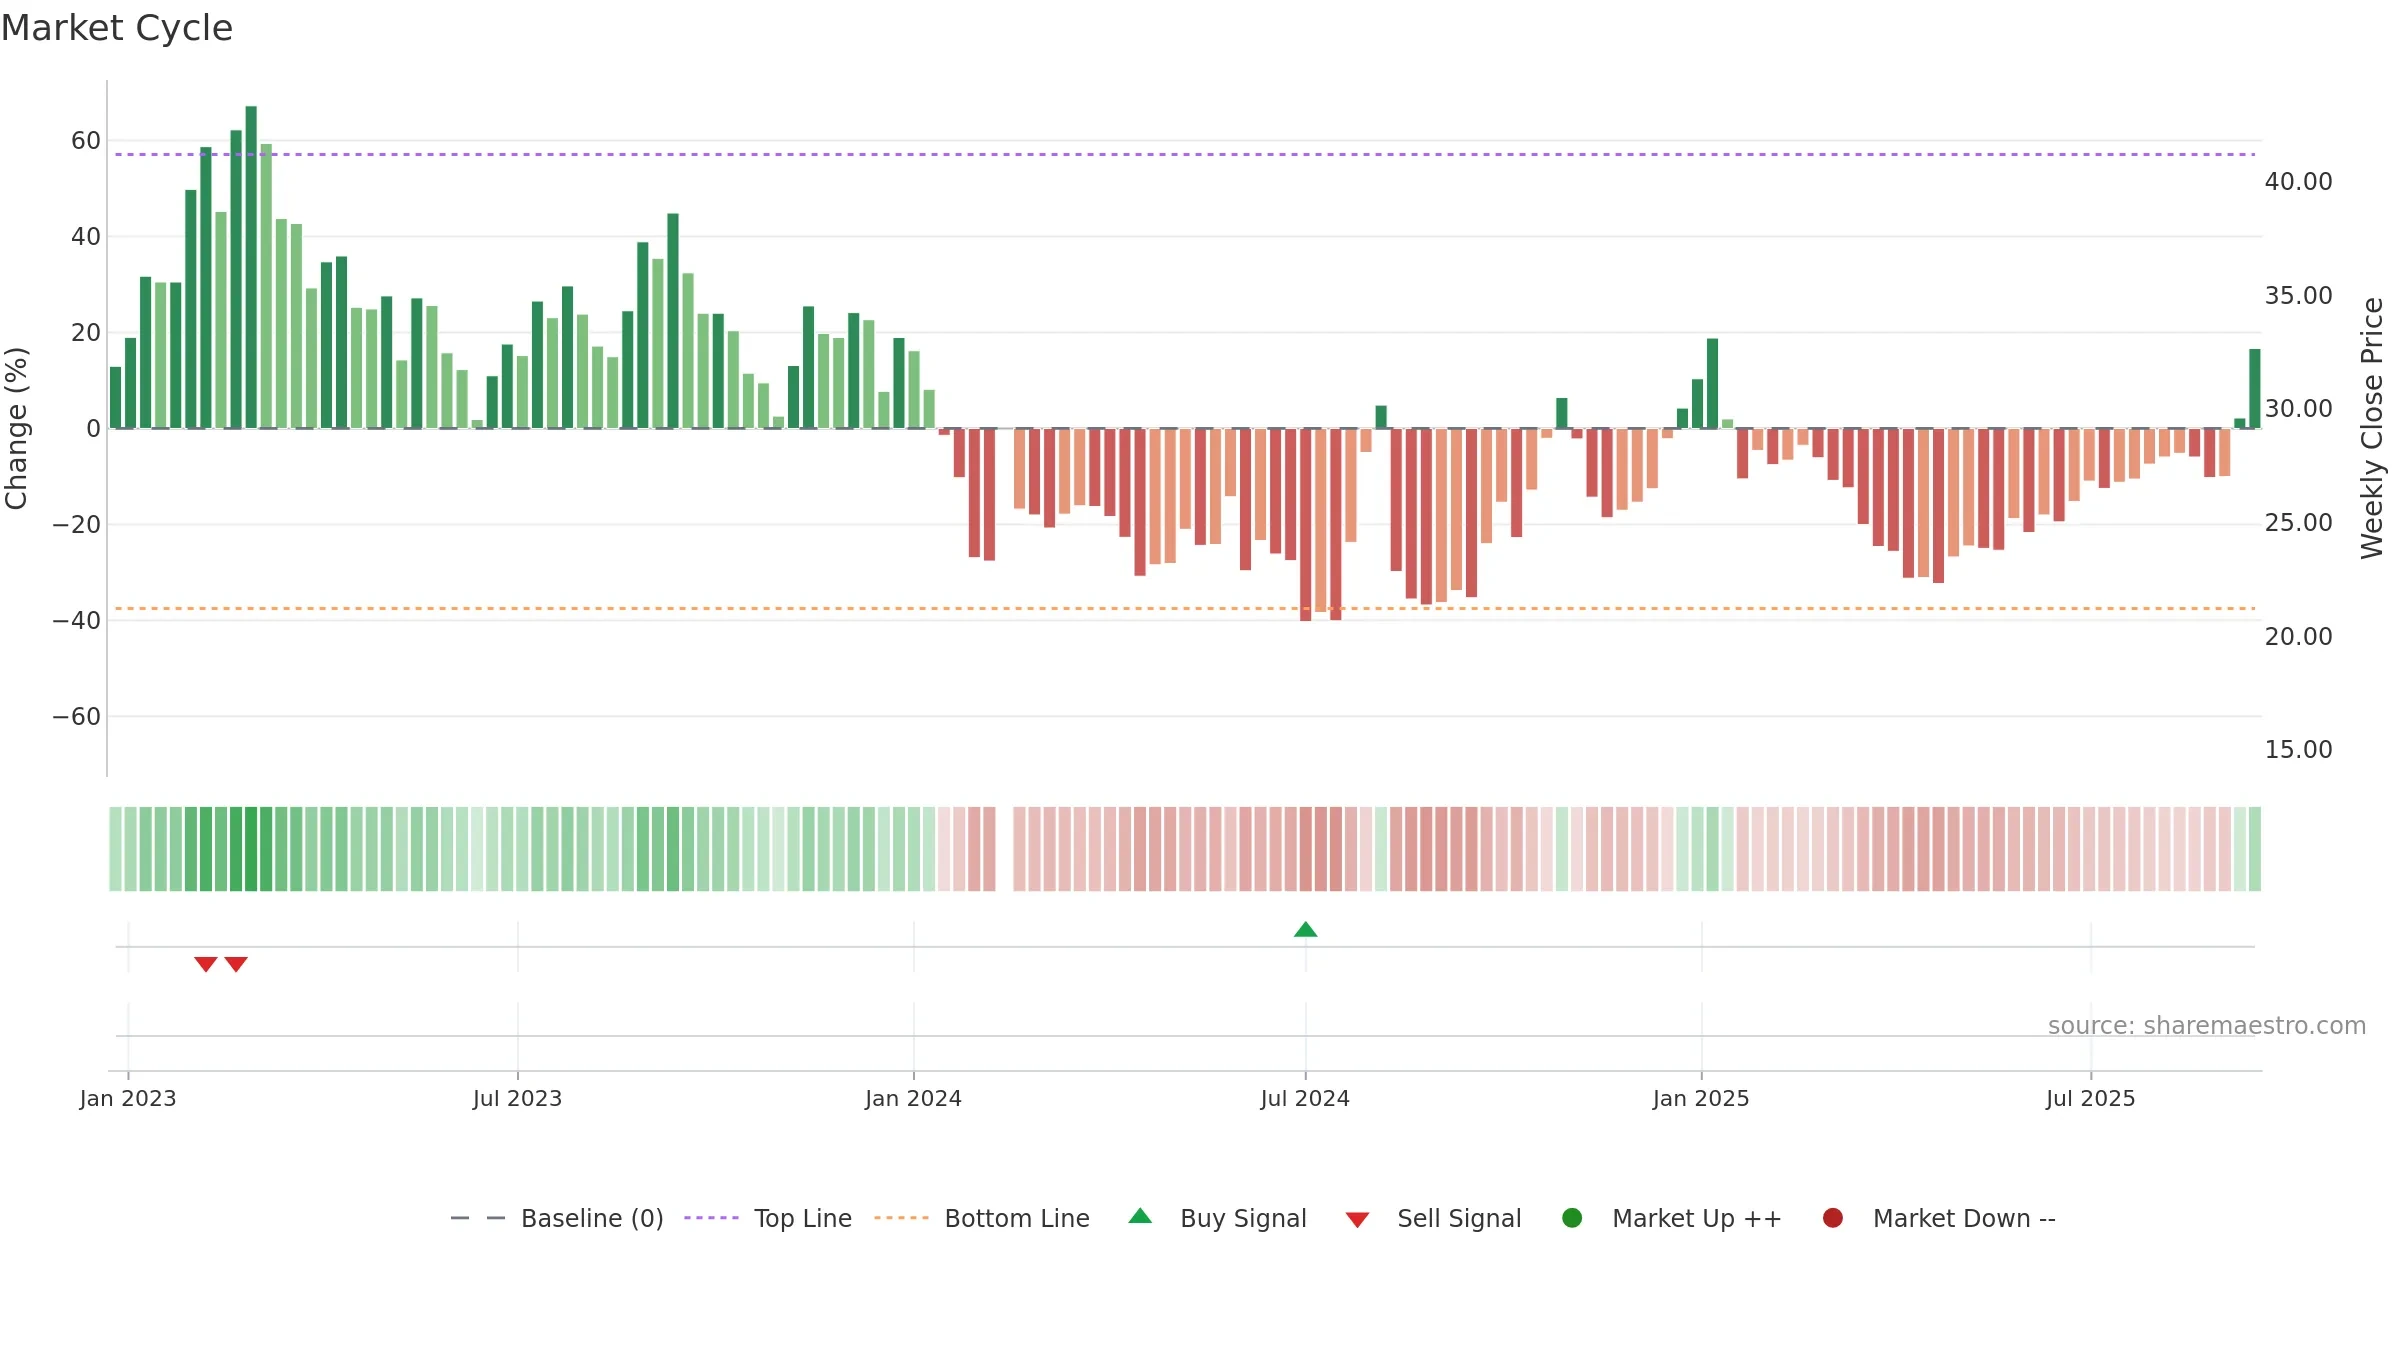
Task: Click the 20.00 weekly close price tick
Action: click(2298, 637)
